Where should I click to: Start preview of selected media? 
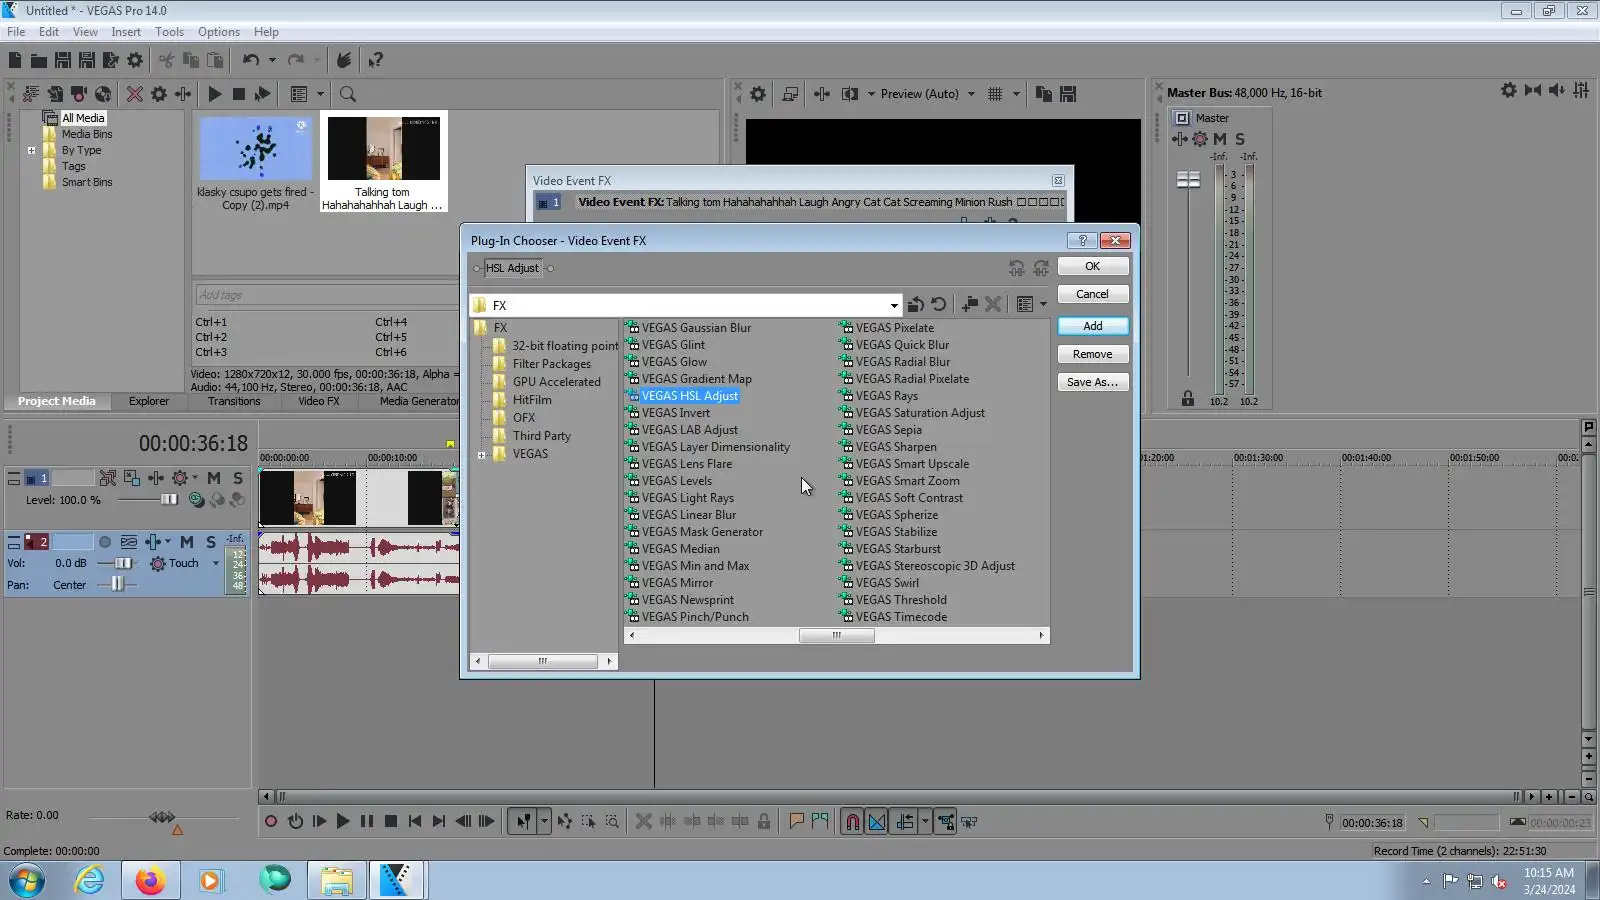point(214,94)
